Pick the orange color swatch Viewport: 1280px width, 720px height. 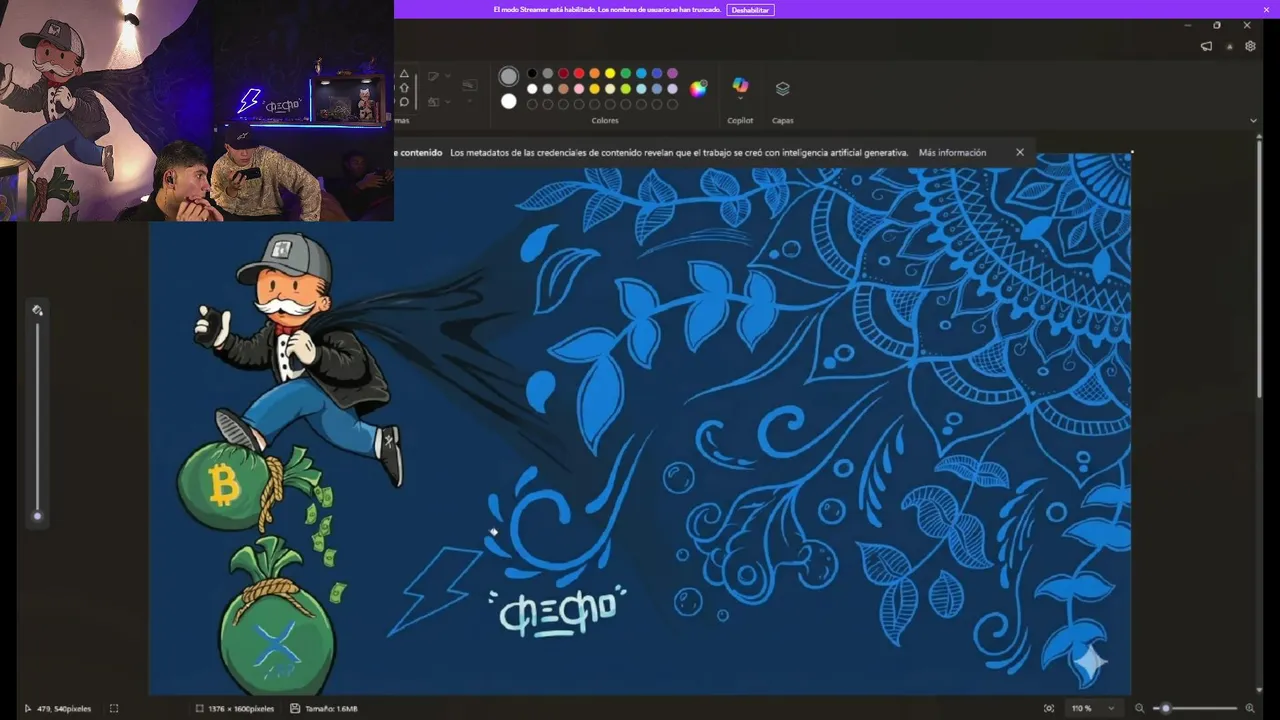(594, 73)
